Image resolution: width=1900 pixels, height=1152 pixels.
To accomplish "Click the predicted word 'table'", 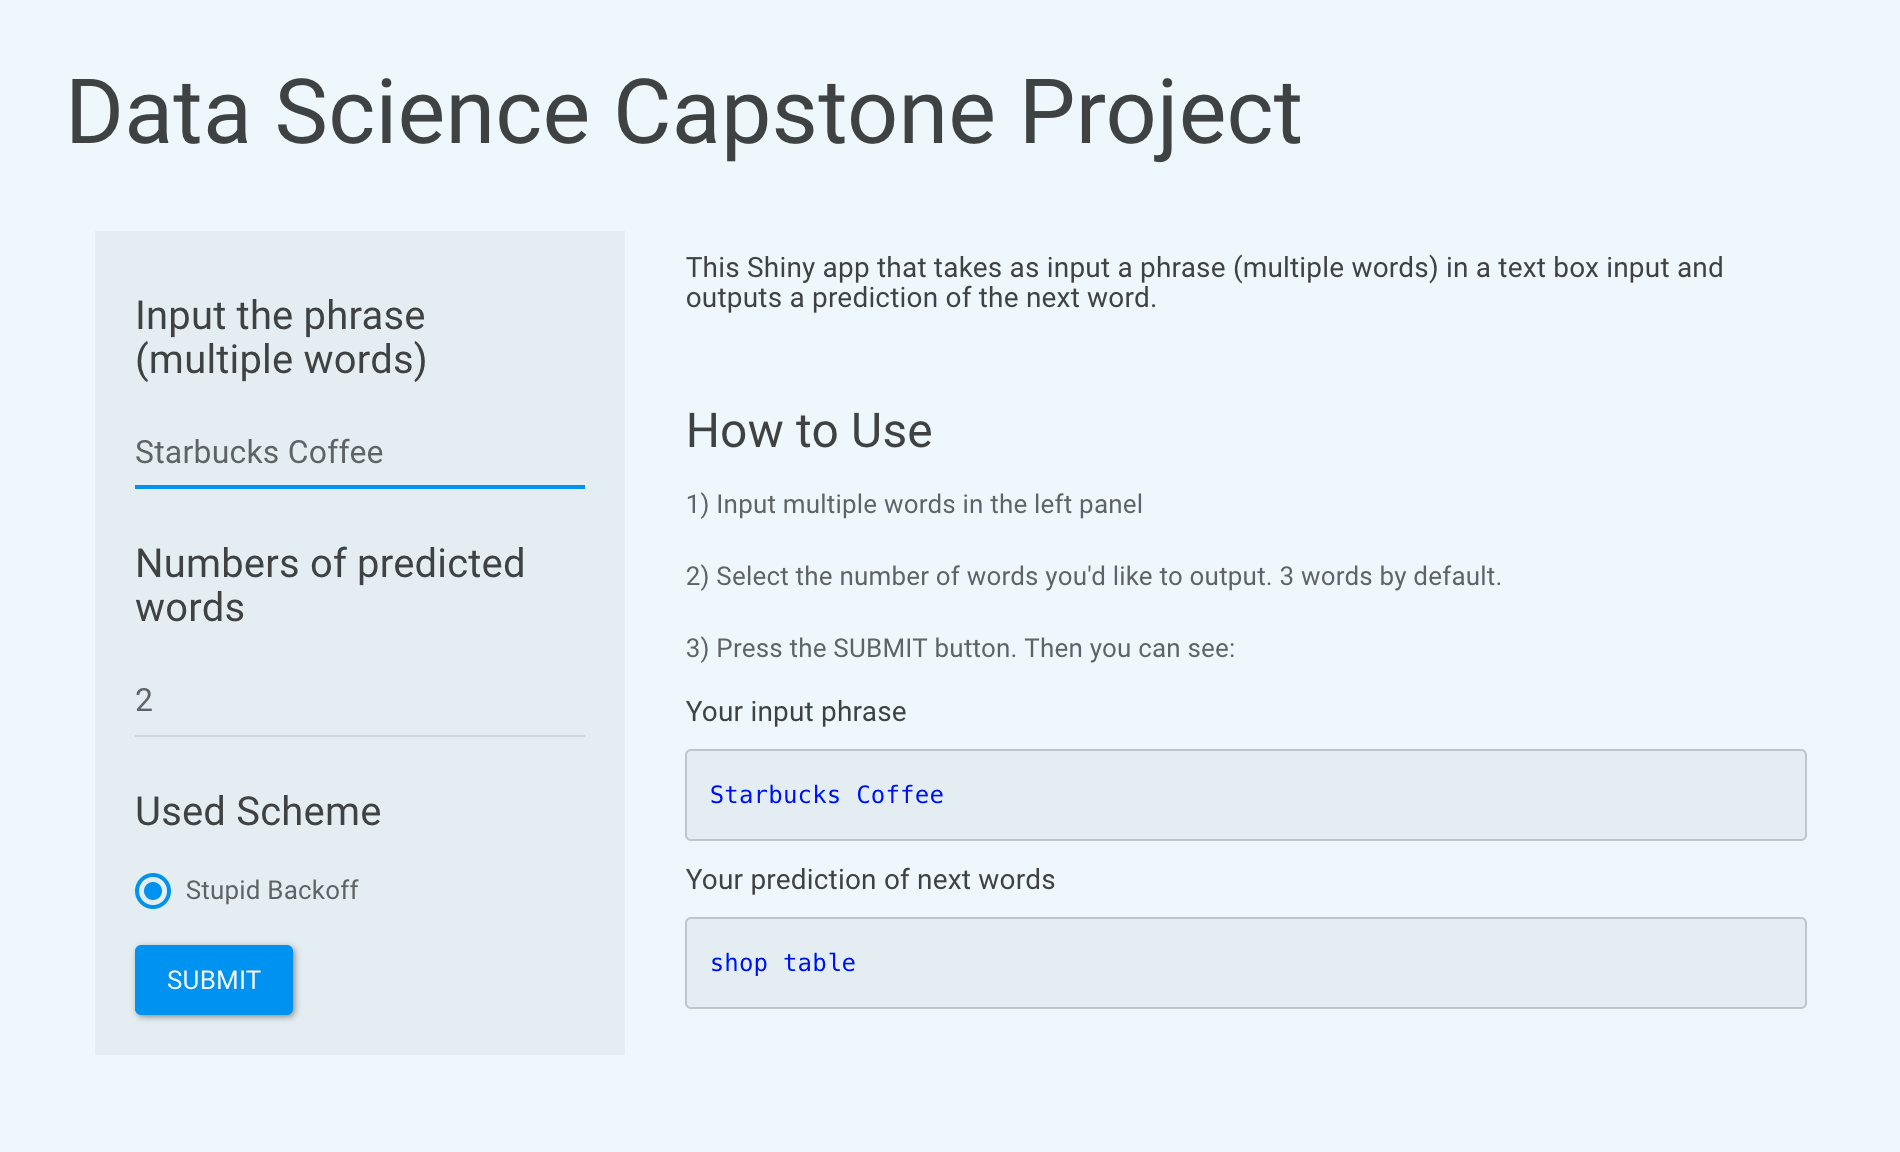I will pos(819,963).
